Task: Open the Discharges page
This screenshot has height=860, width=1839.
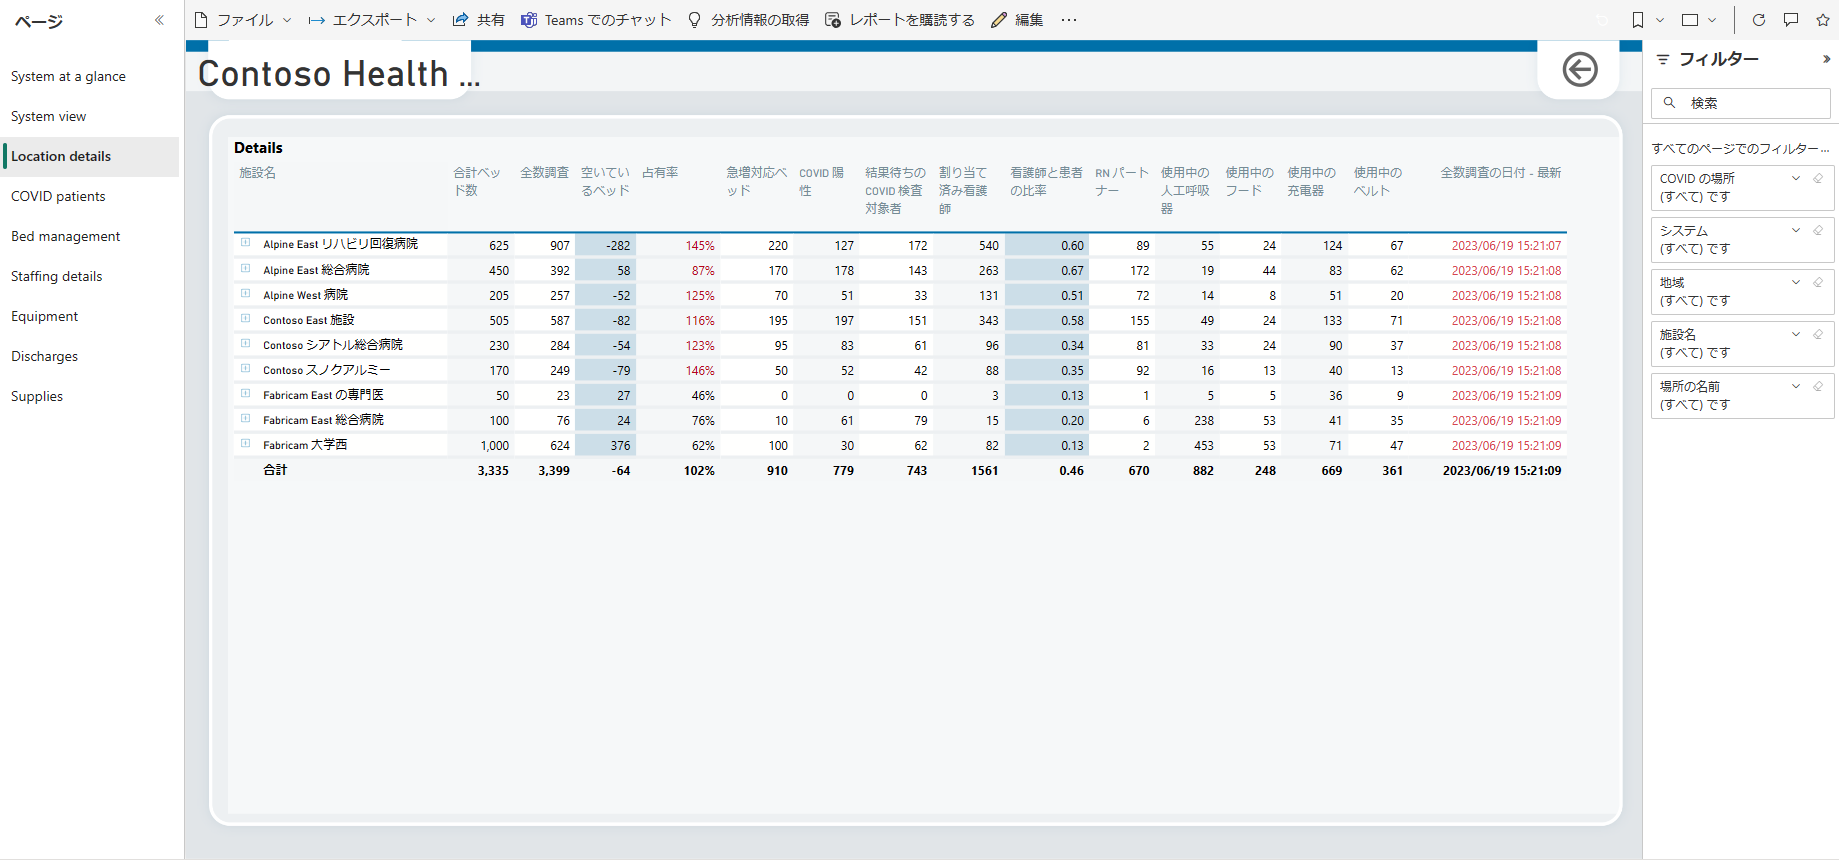Action: pyautogui.click(x=91, y=357)
